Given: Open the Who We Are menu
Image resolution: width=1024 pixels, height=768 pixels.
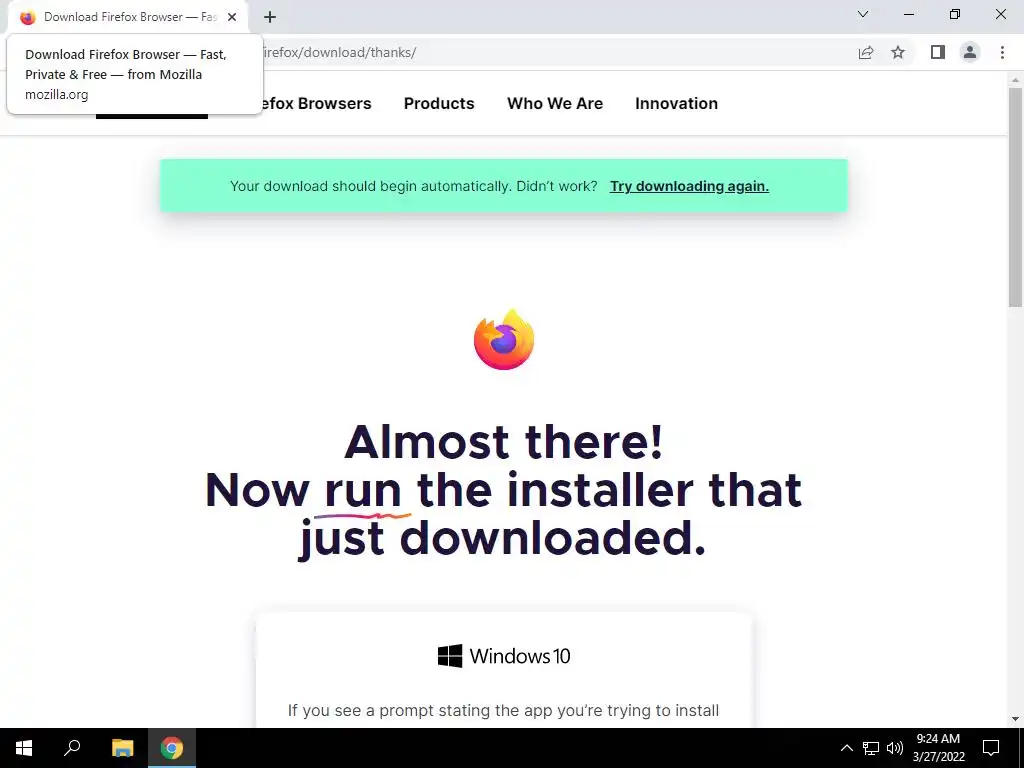Looking at the screenshot, I should pos(554,103).
